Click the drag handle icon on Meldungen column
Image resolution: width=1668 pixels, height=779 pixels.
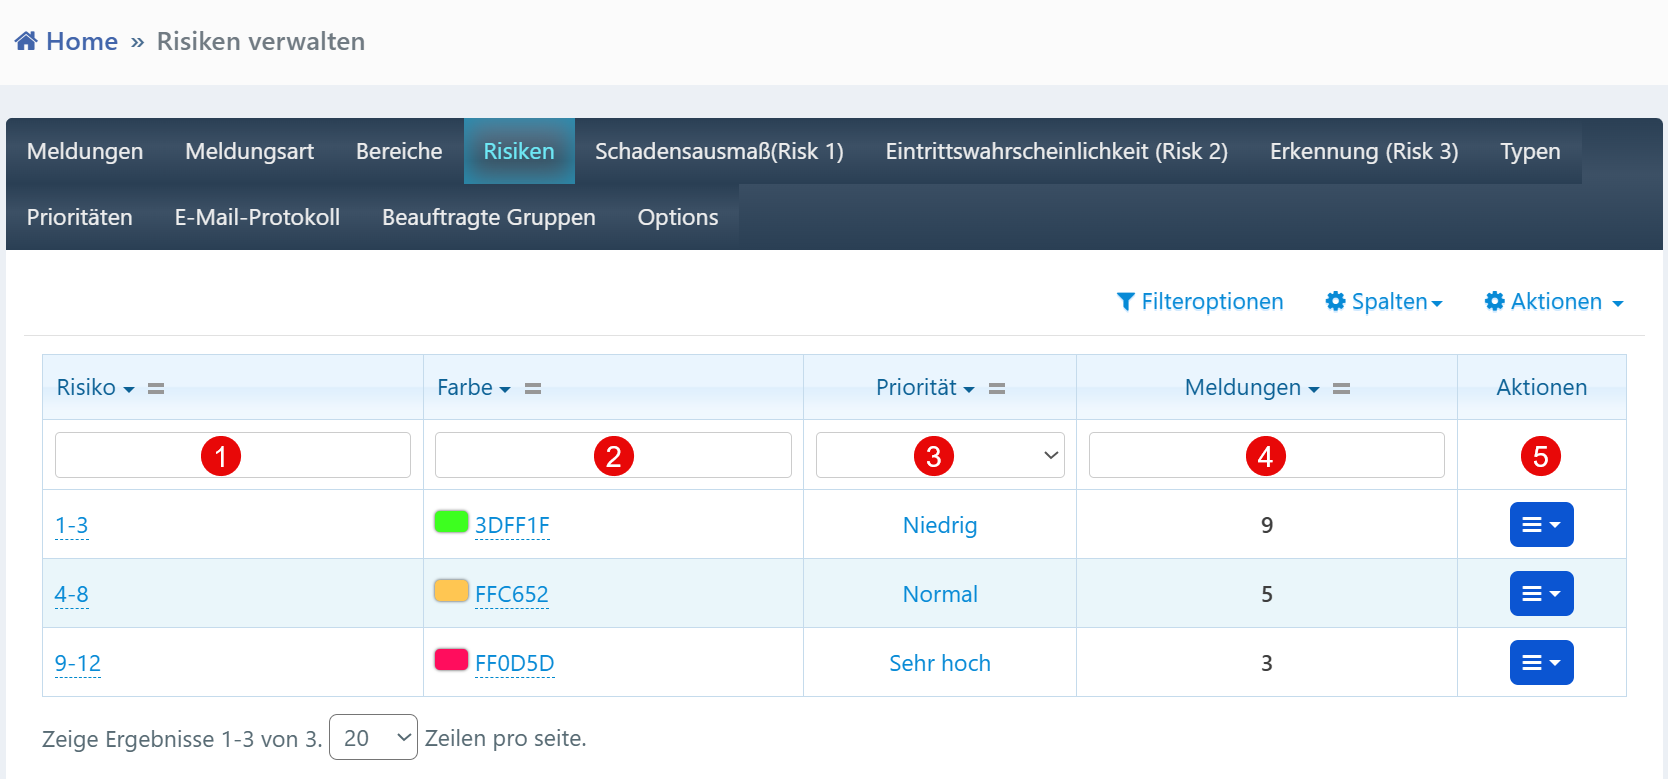click(x=1342, y=388)
